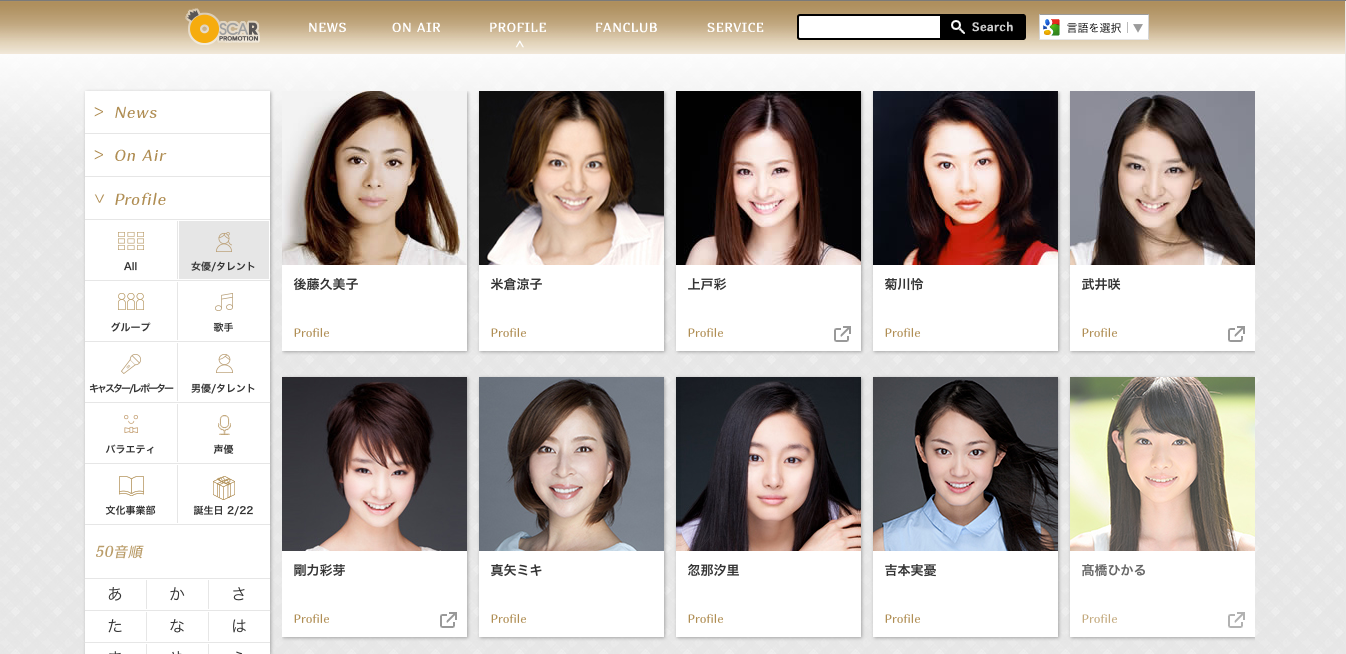
Task: Open external link icon on 上戸彩 card
Action: (842, 334)
